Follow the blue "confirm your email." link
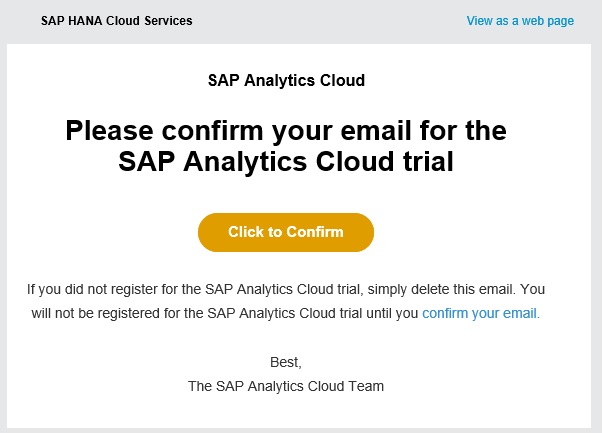Viewport: 603px width, 433px height. pyautogui.click(x=480, y=313)
